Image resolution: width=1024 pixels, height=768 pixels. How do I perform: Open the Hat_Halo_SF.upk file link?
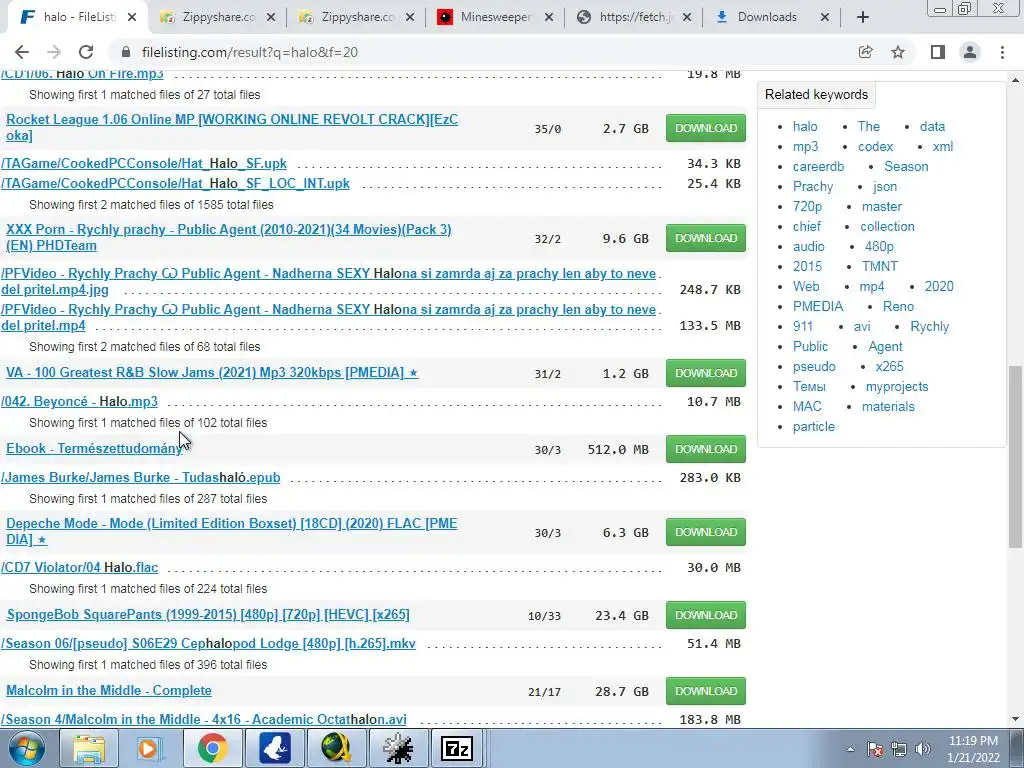coord(144,163)
